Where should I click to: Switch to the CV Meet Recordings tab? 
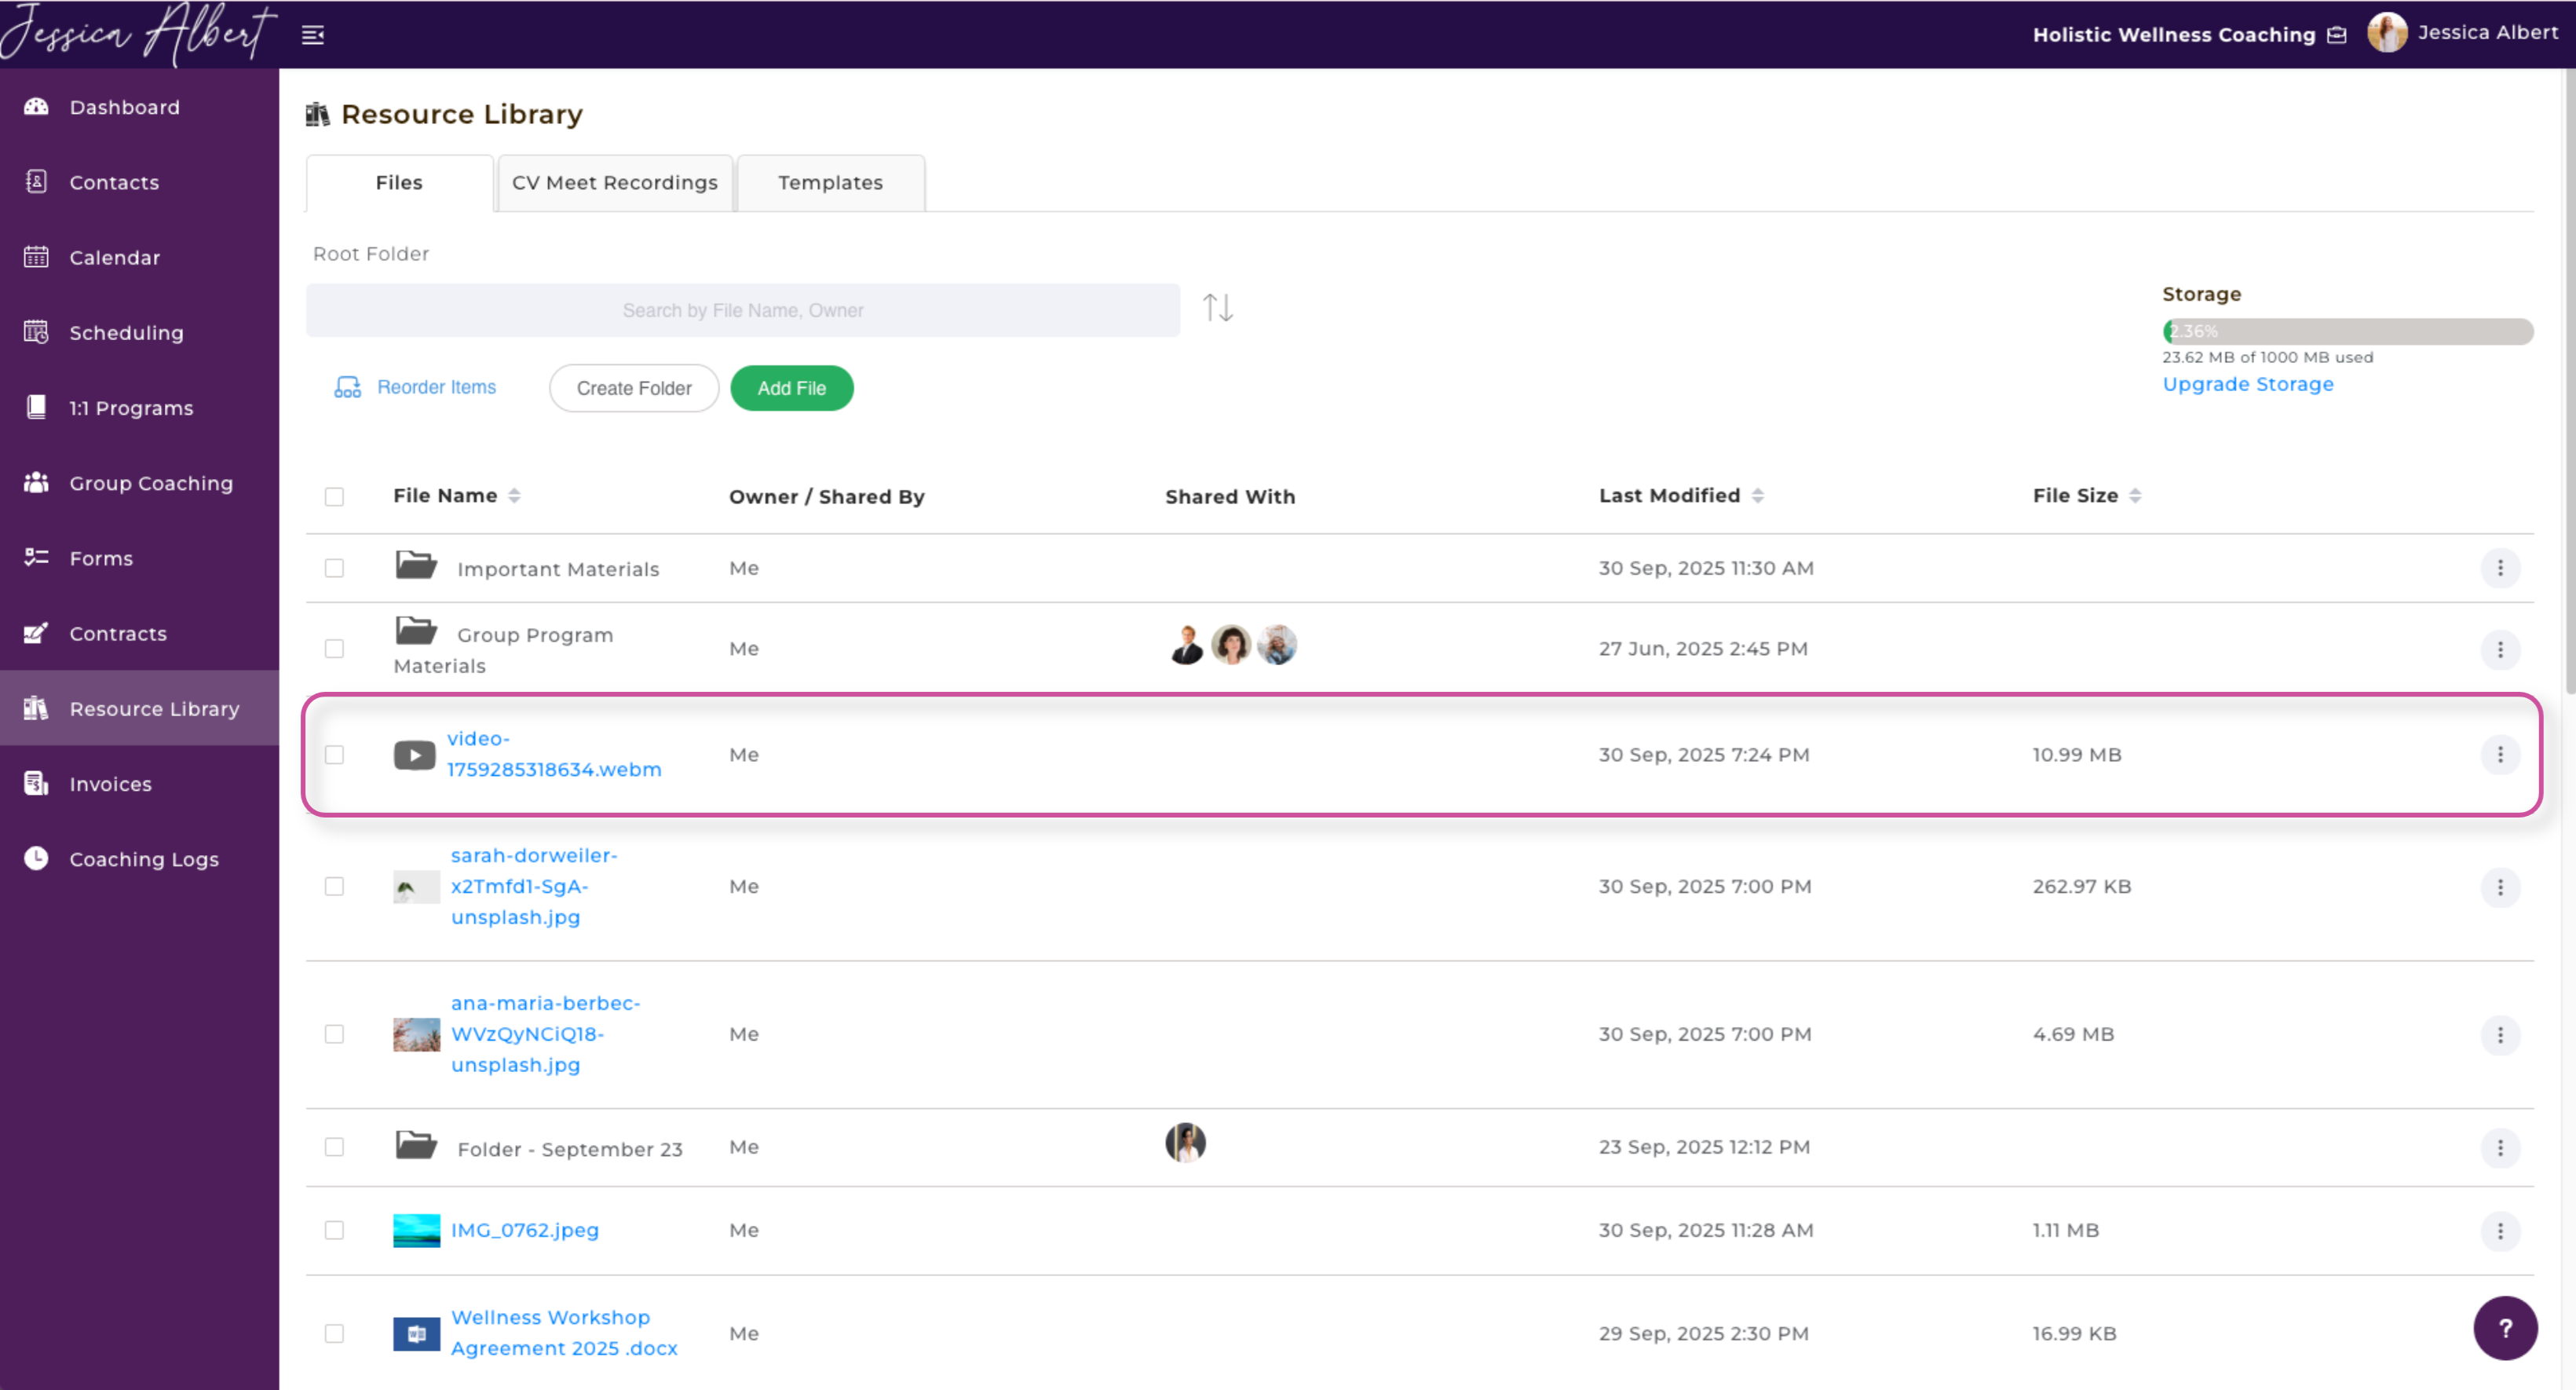614,183
